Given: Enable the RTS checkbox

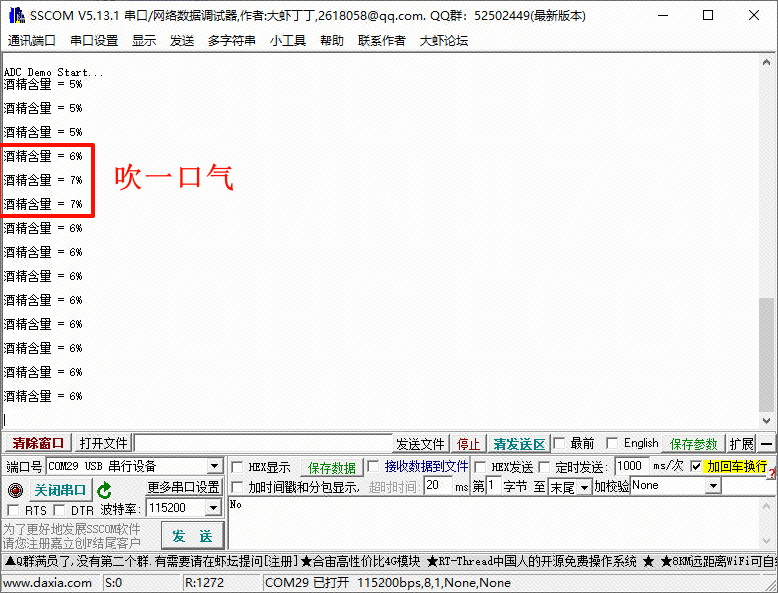Looking at the screenshot, I should (13, 510).
